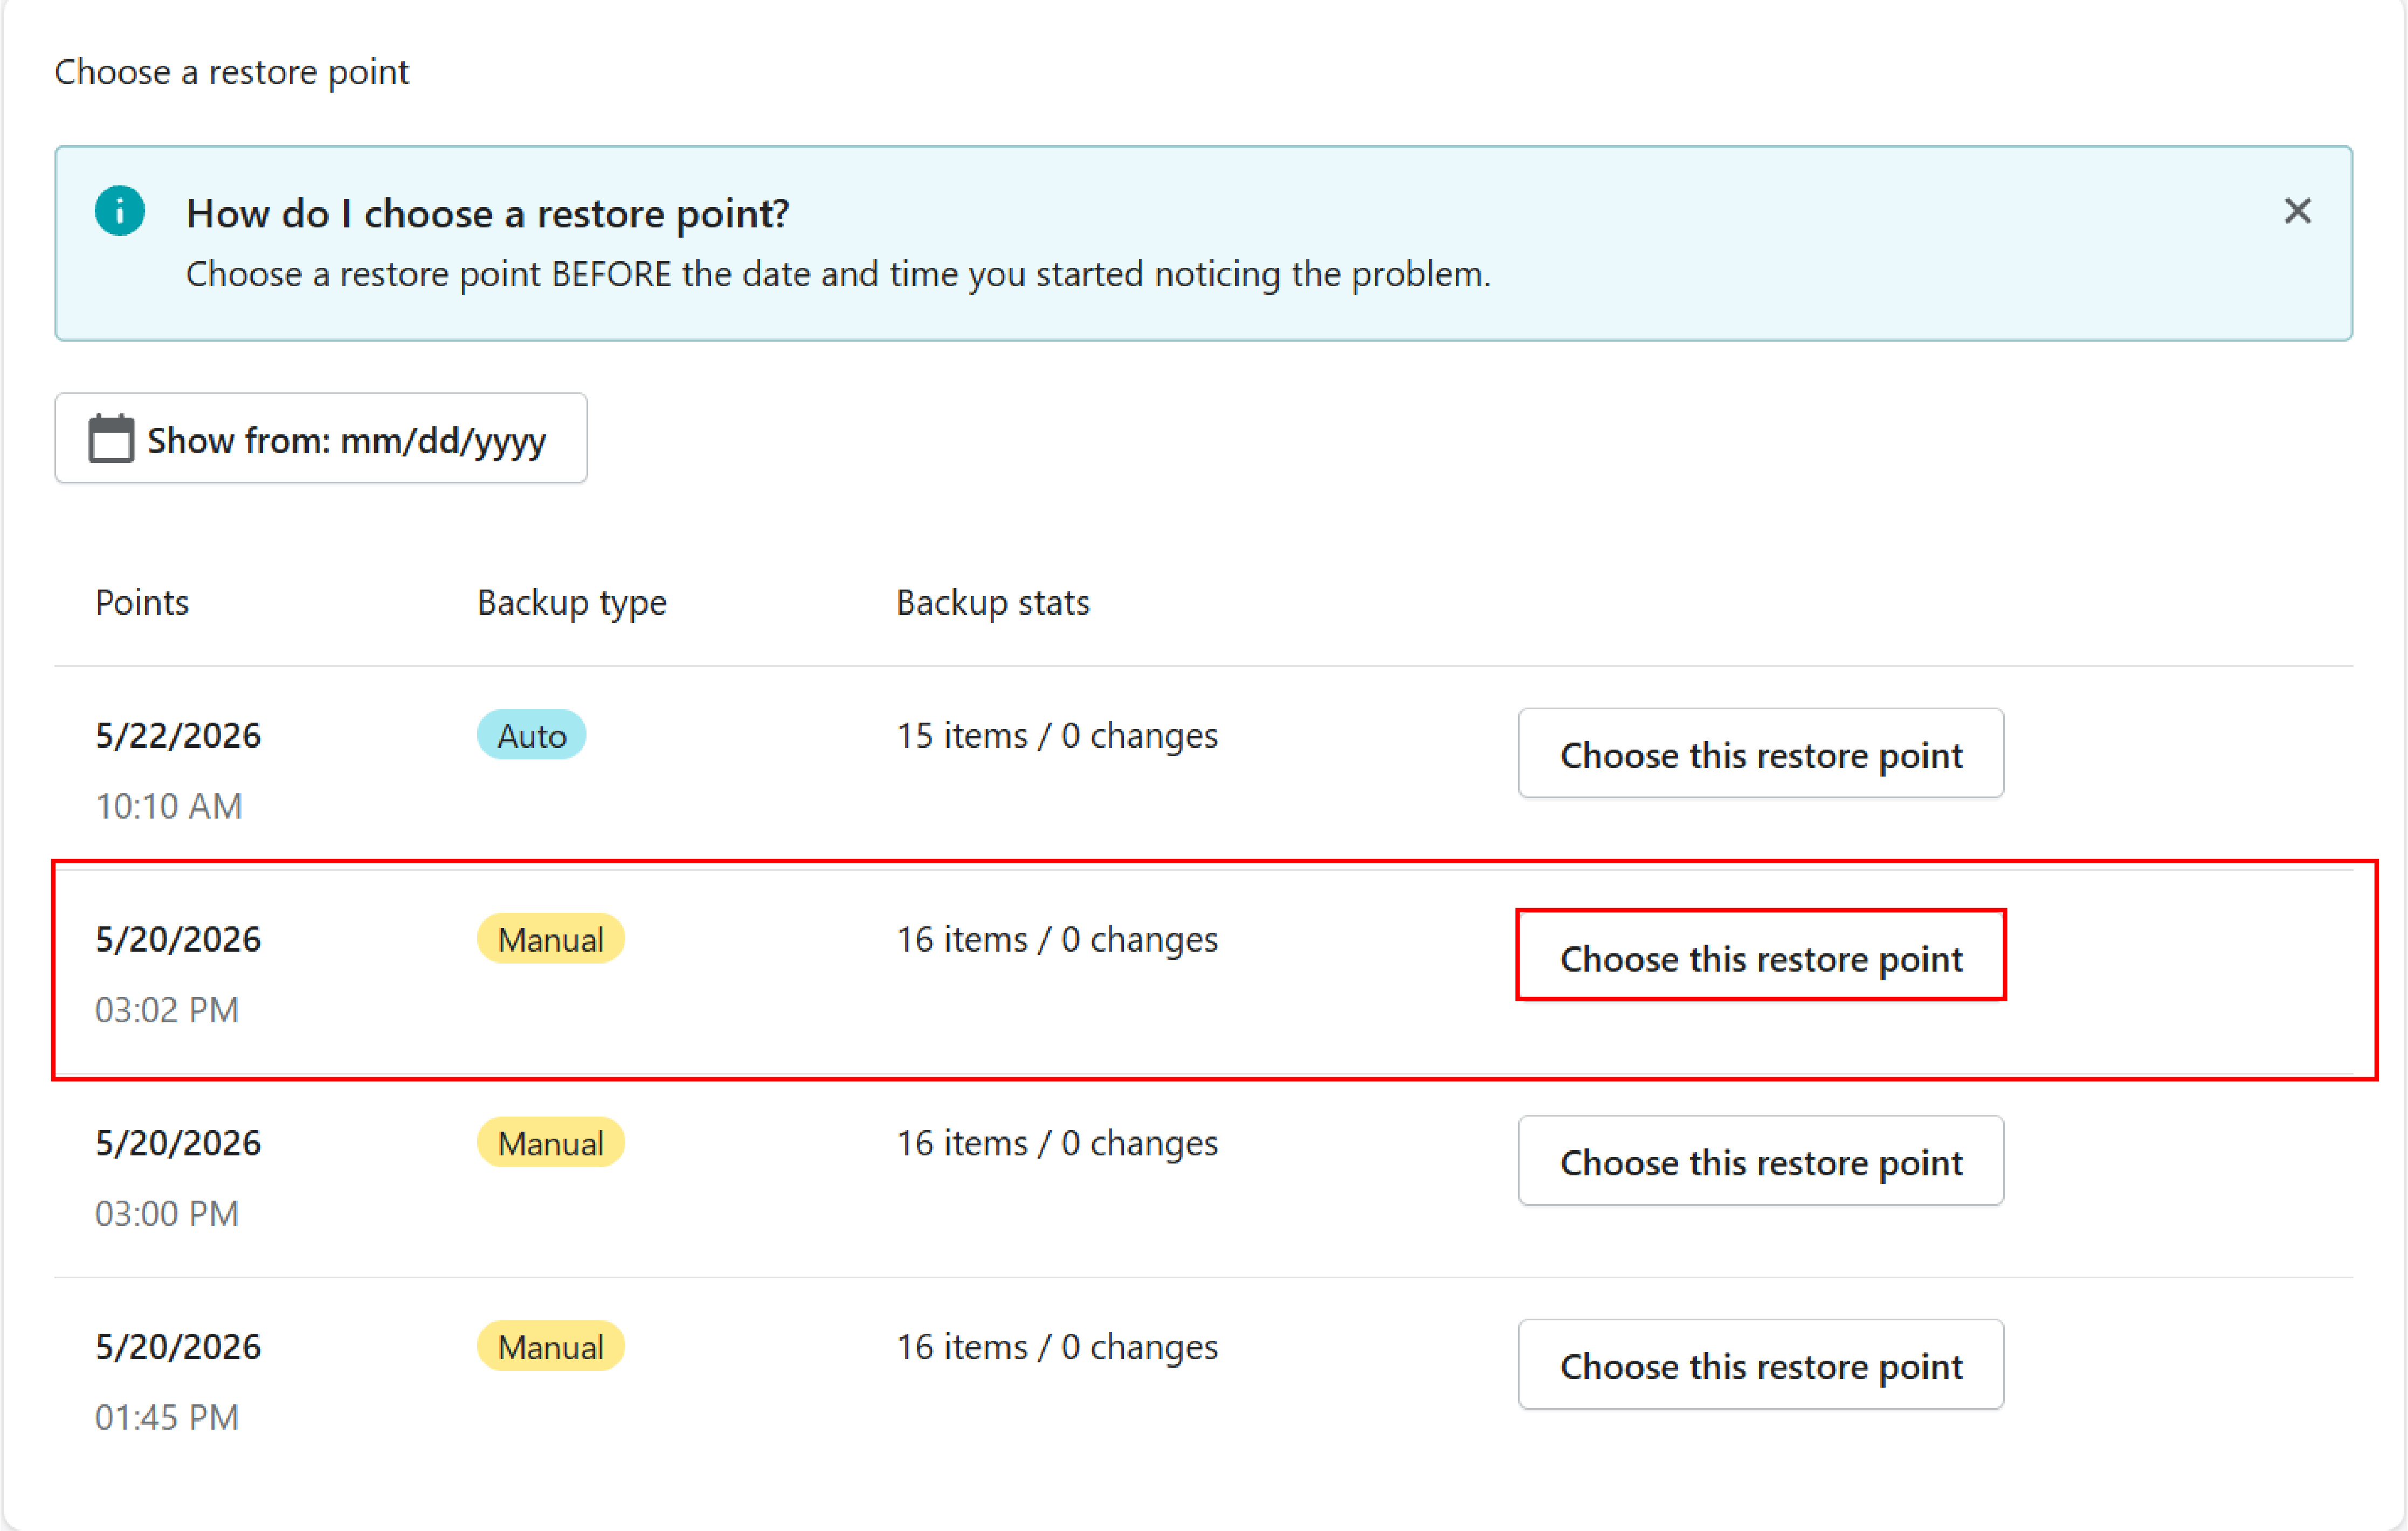Click the 03:02 PM time text
2408x1531 pixels.
tap(167, 1010)
